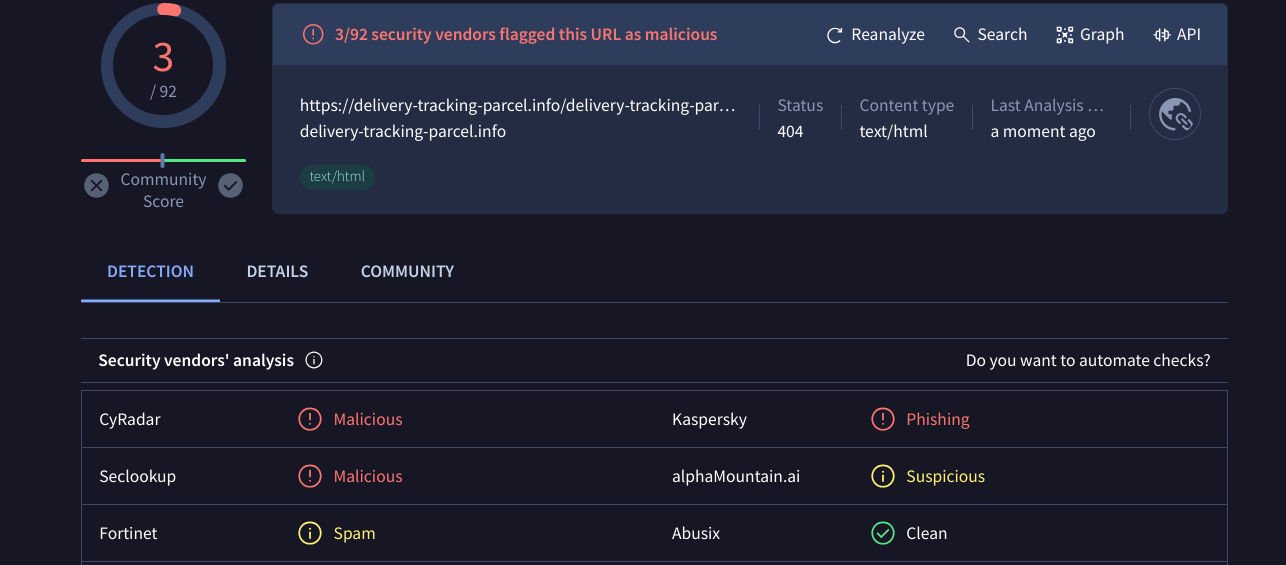The height and width of the screenshot is (565, 1286).
Task: Click the Abusix Clean checkmark icon
Action: (882, 533)
